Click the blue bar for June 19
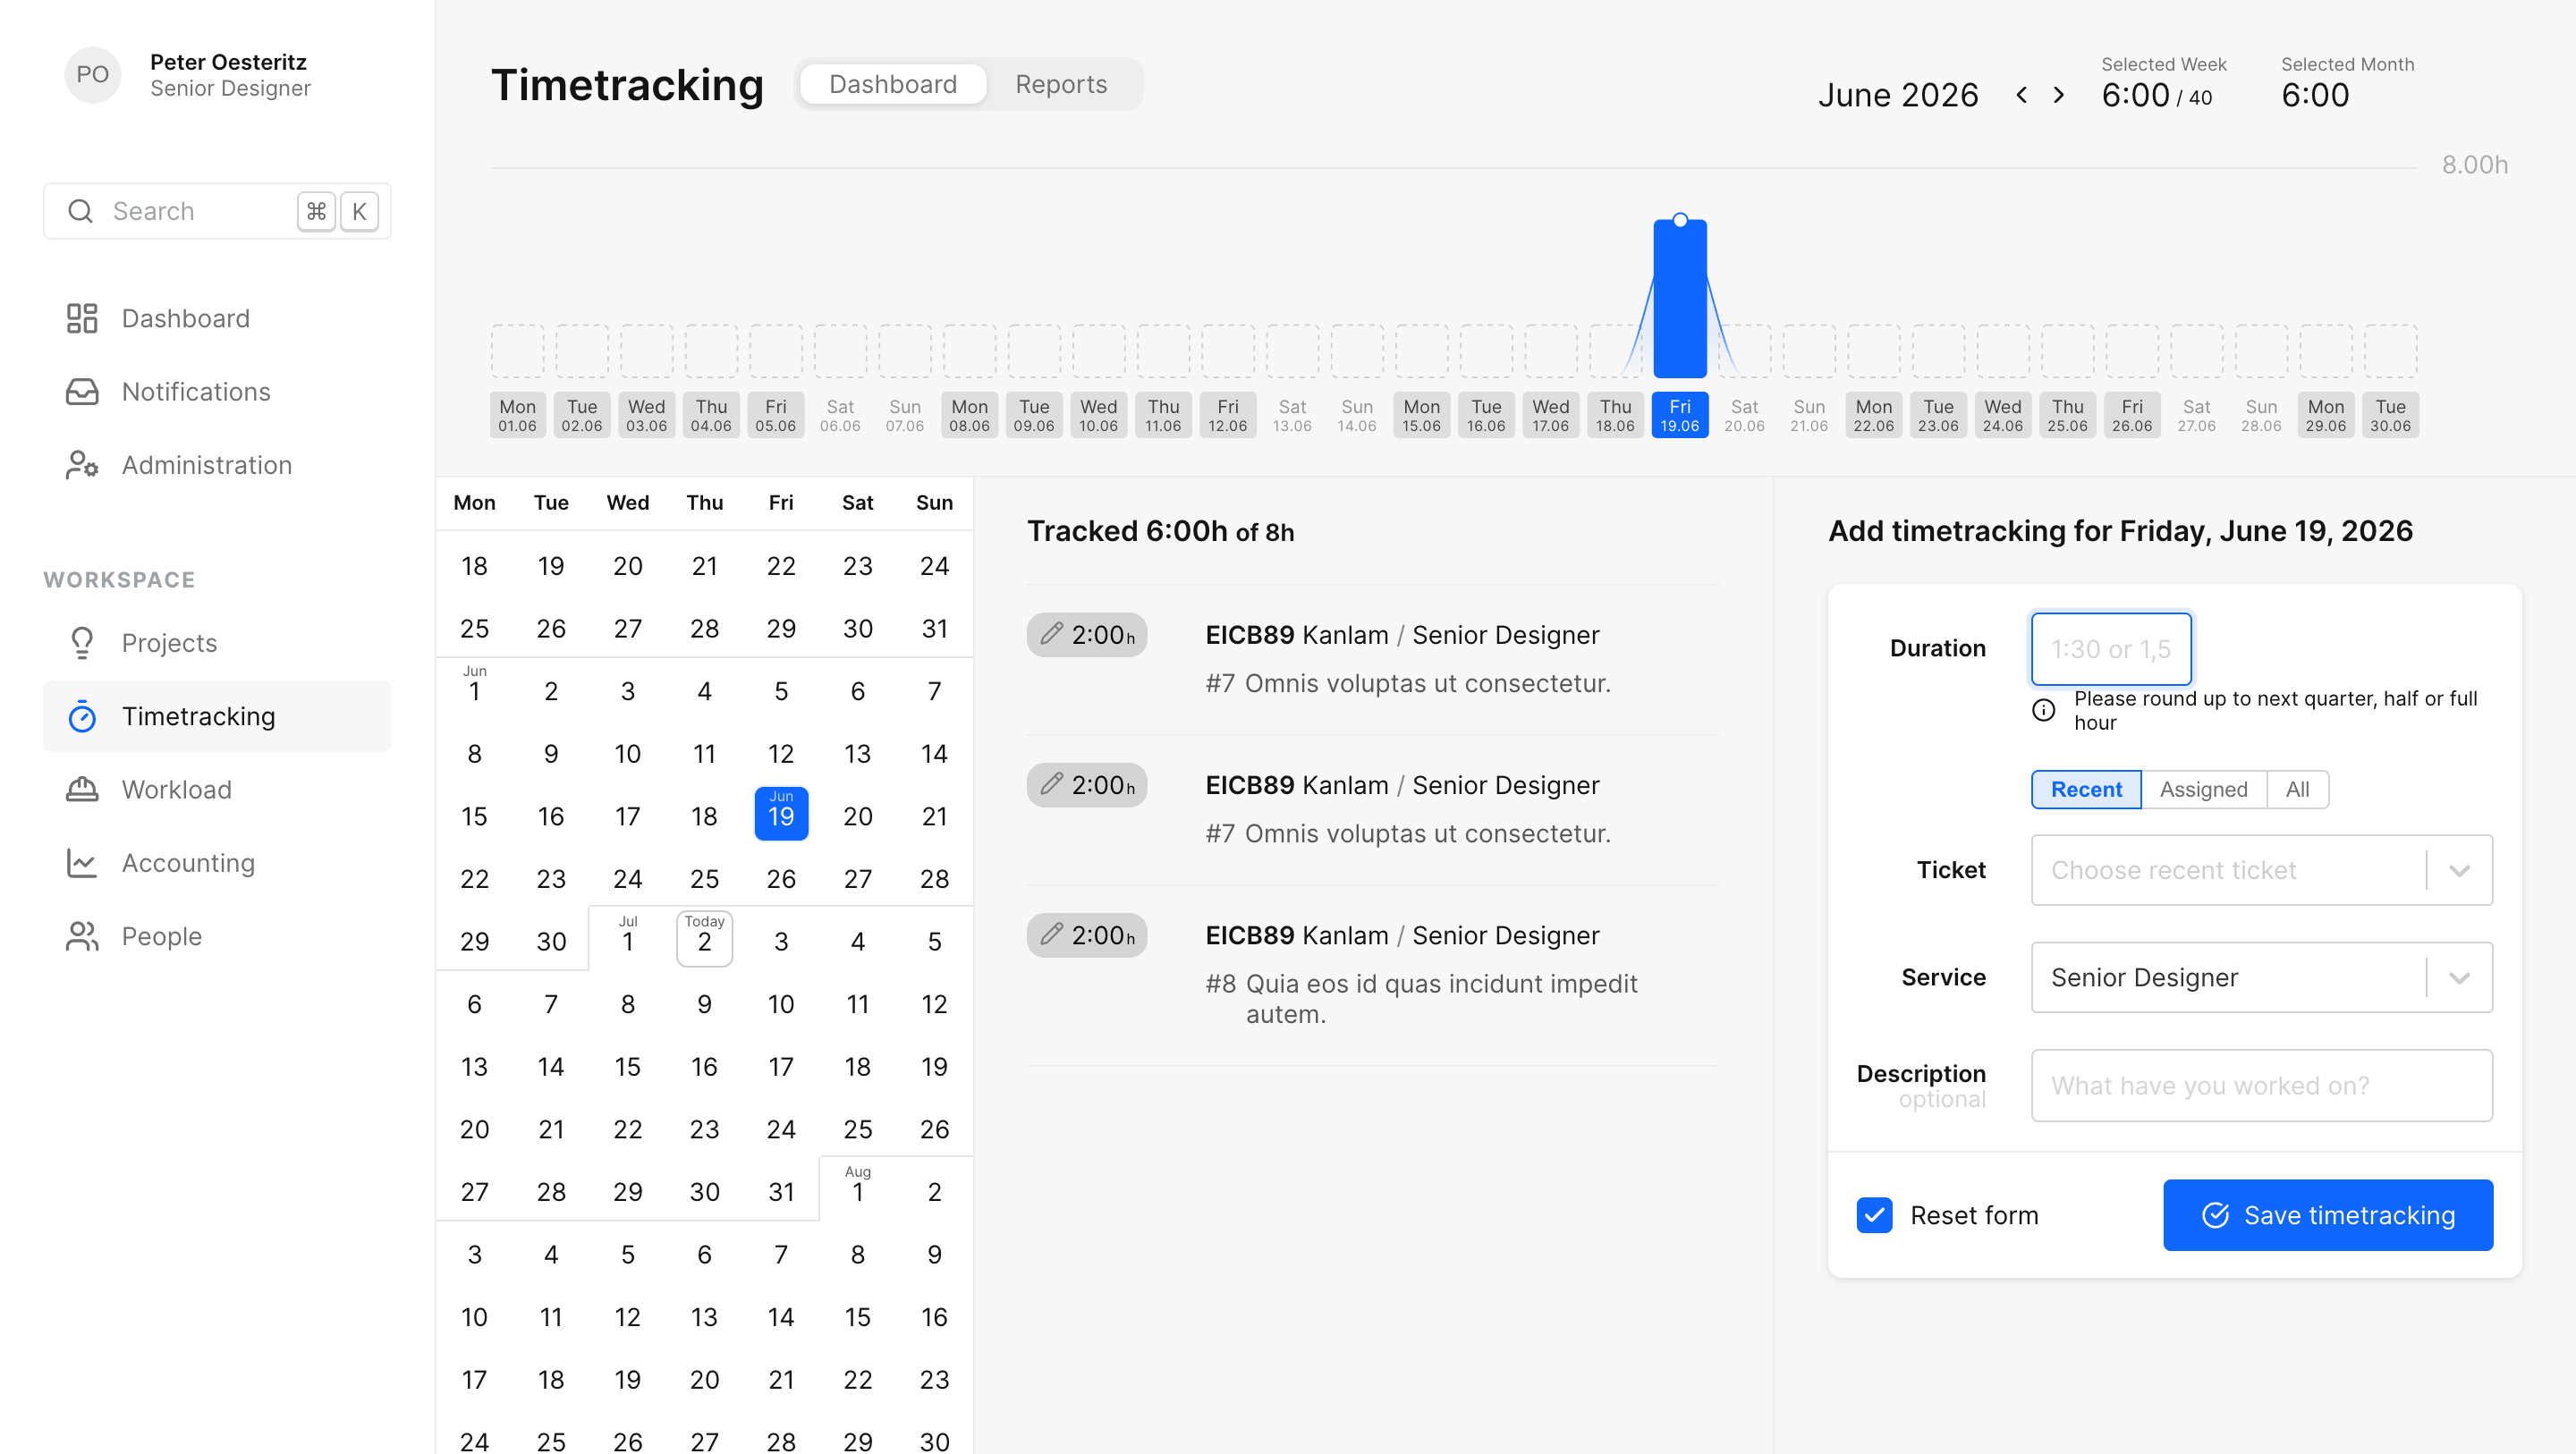Viewport: 2576px width, 1454px height. pyautogui.click(x=1680, y=298)
